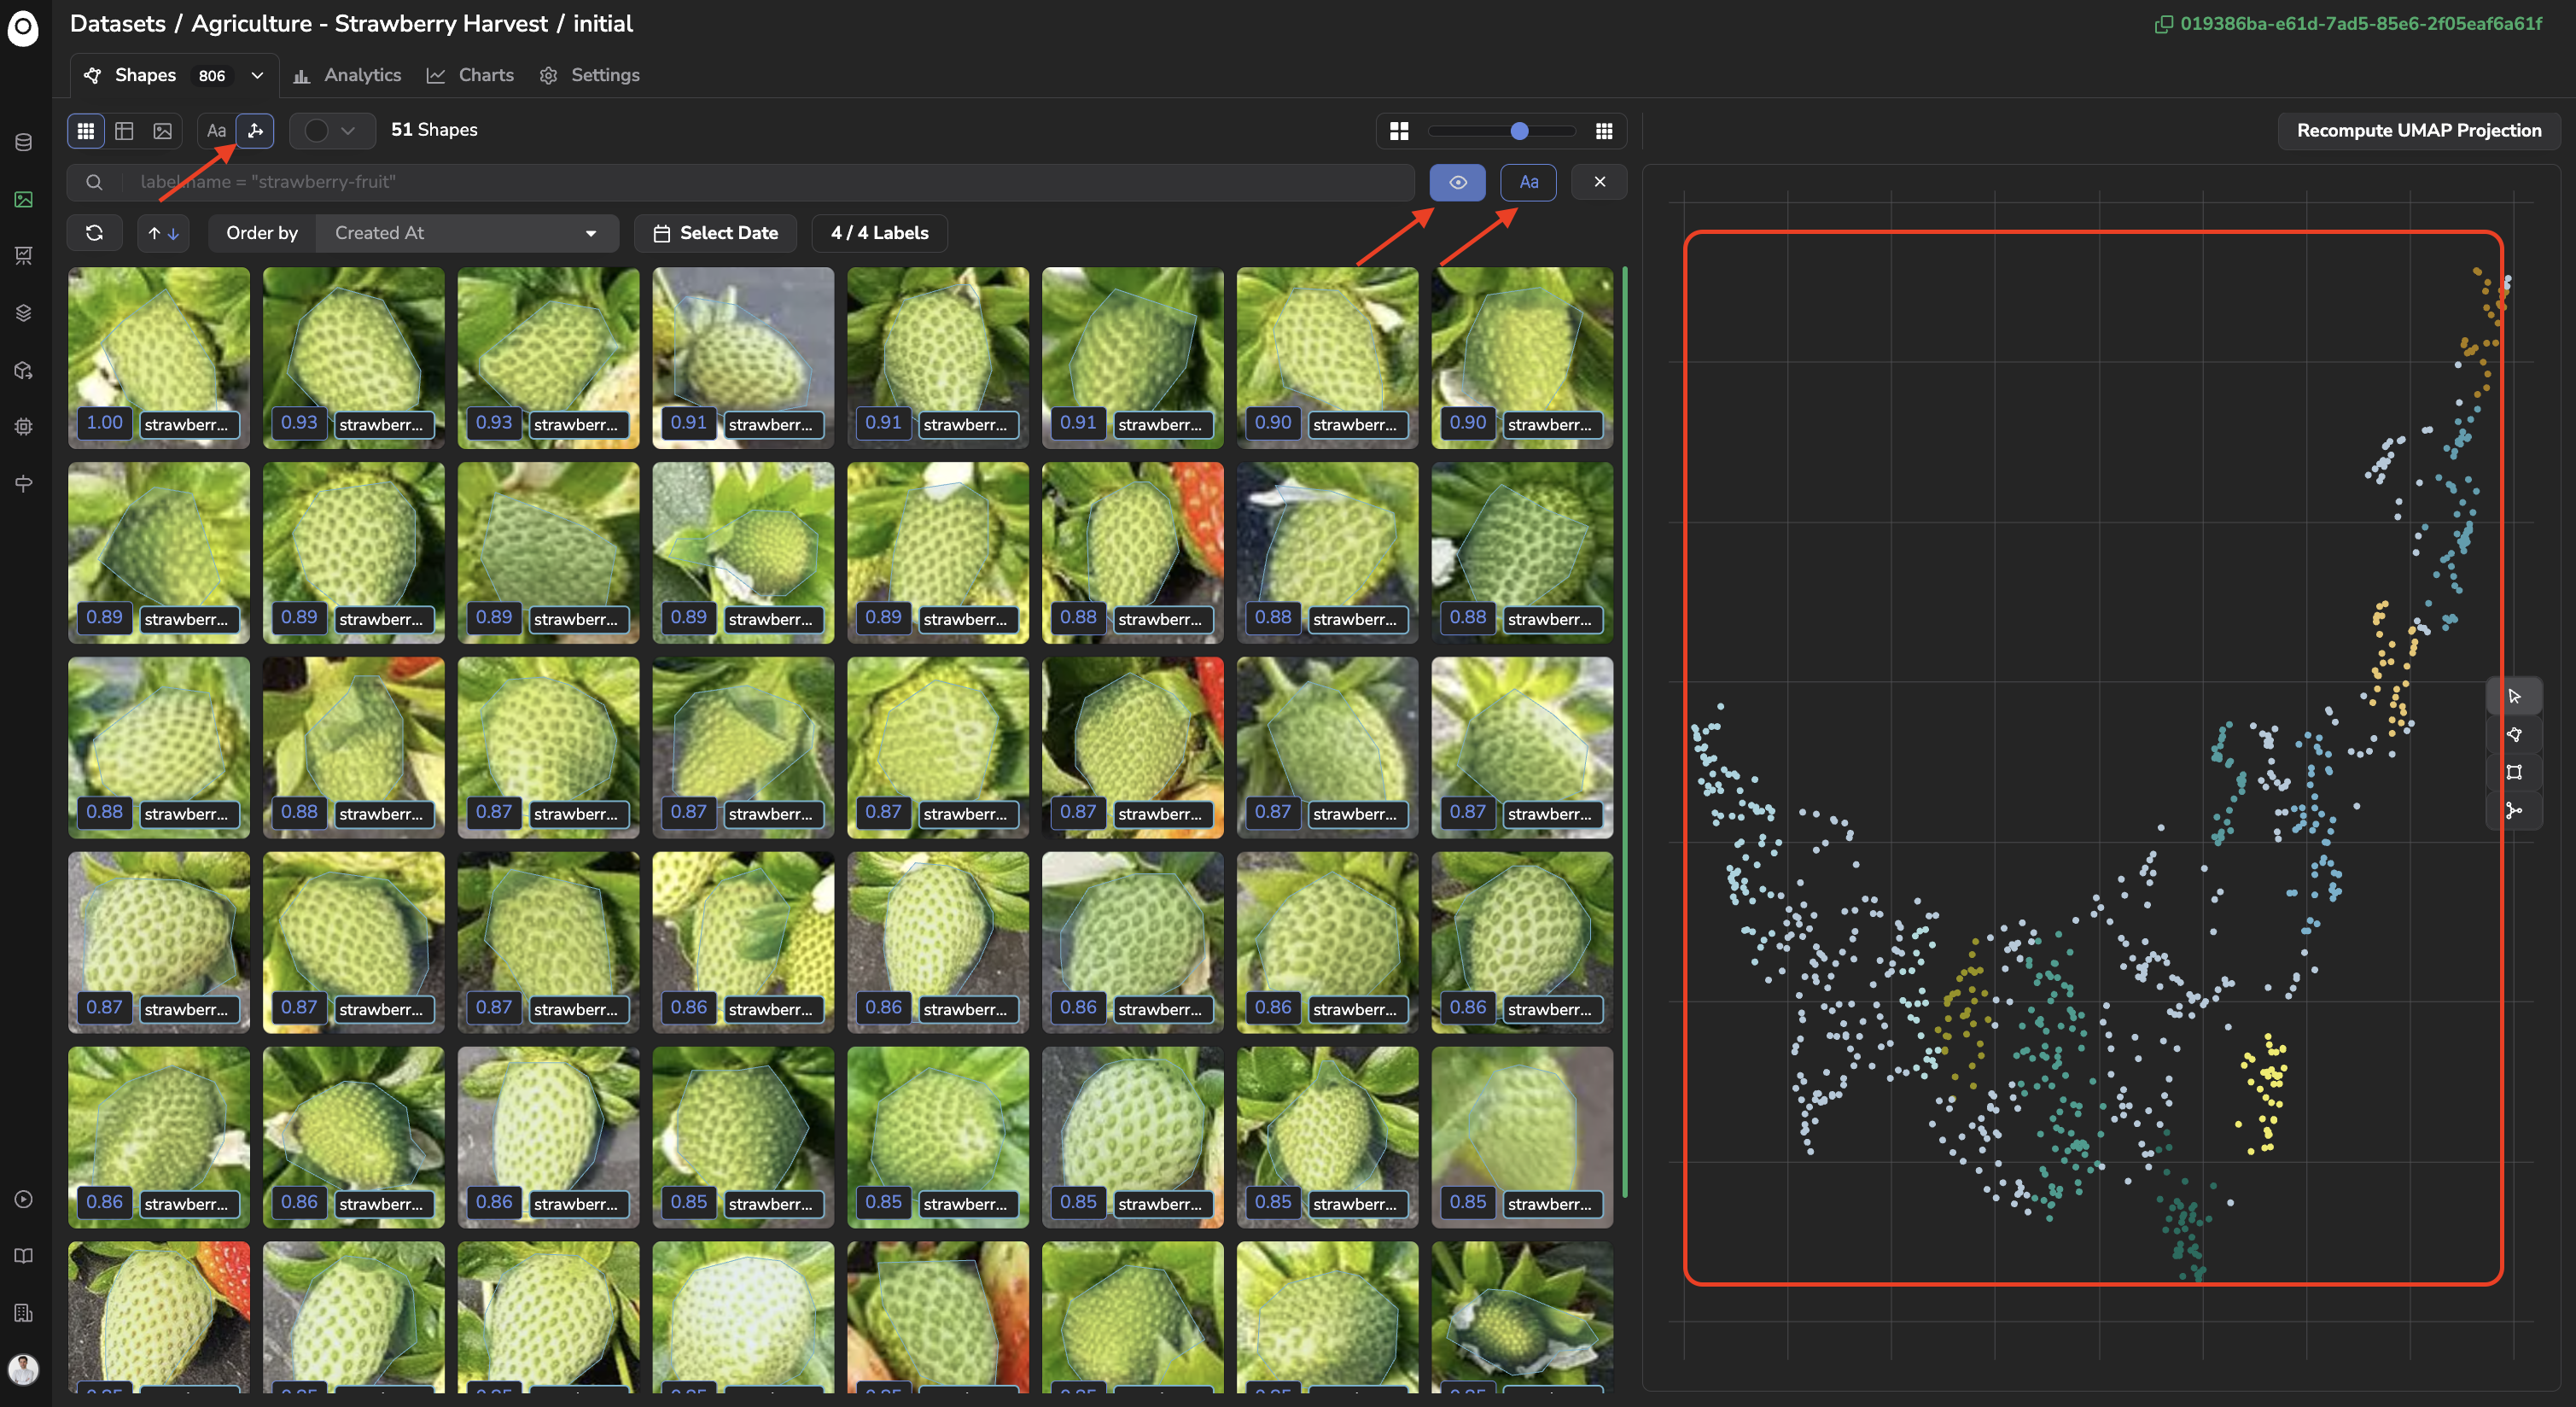The width and height of the screenshot is (2576, 1407).
Task: Click the calendar icon on Select Date
Action: [661, 234]
